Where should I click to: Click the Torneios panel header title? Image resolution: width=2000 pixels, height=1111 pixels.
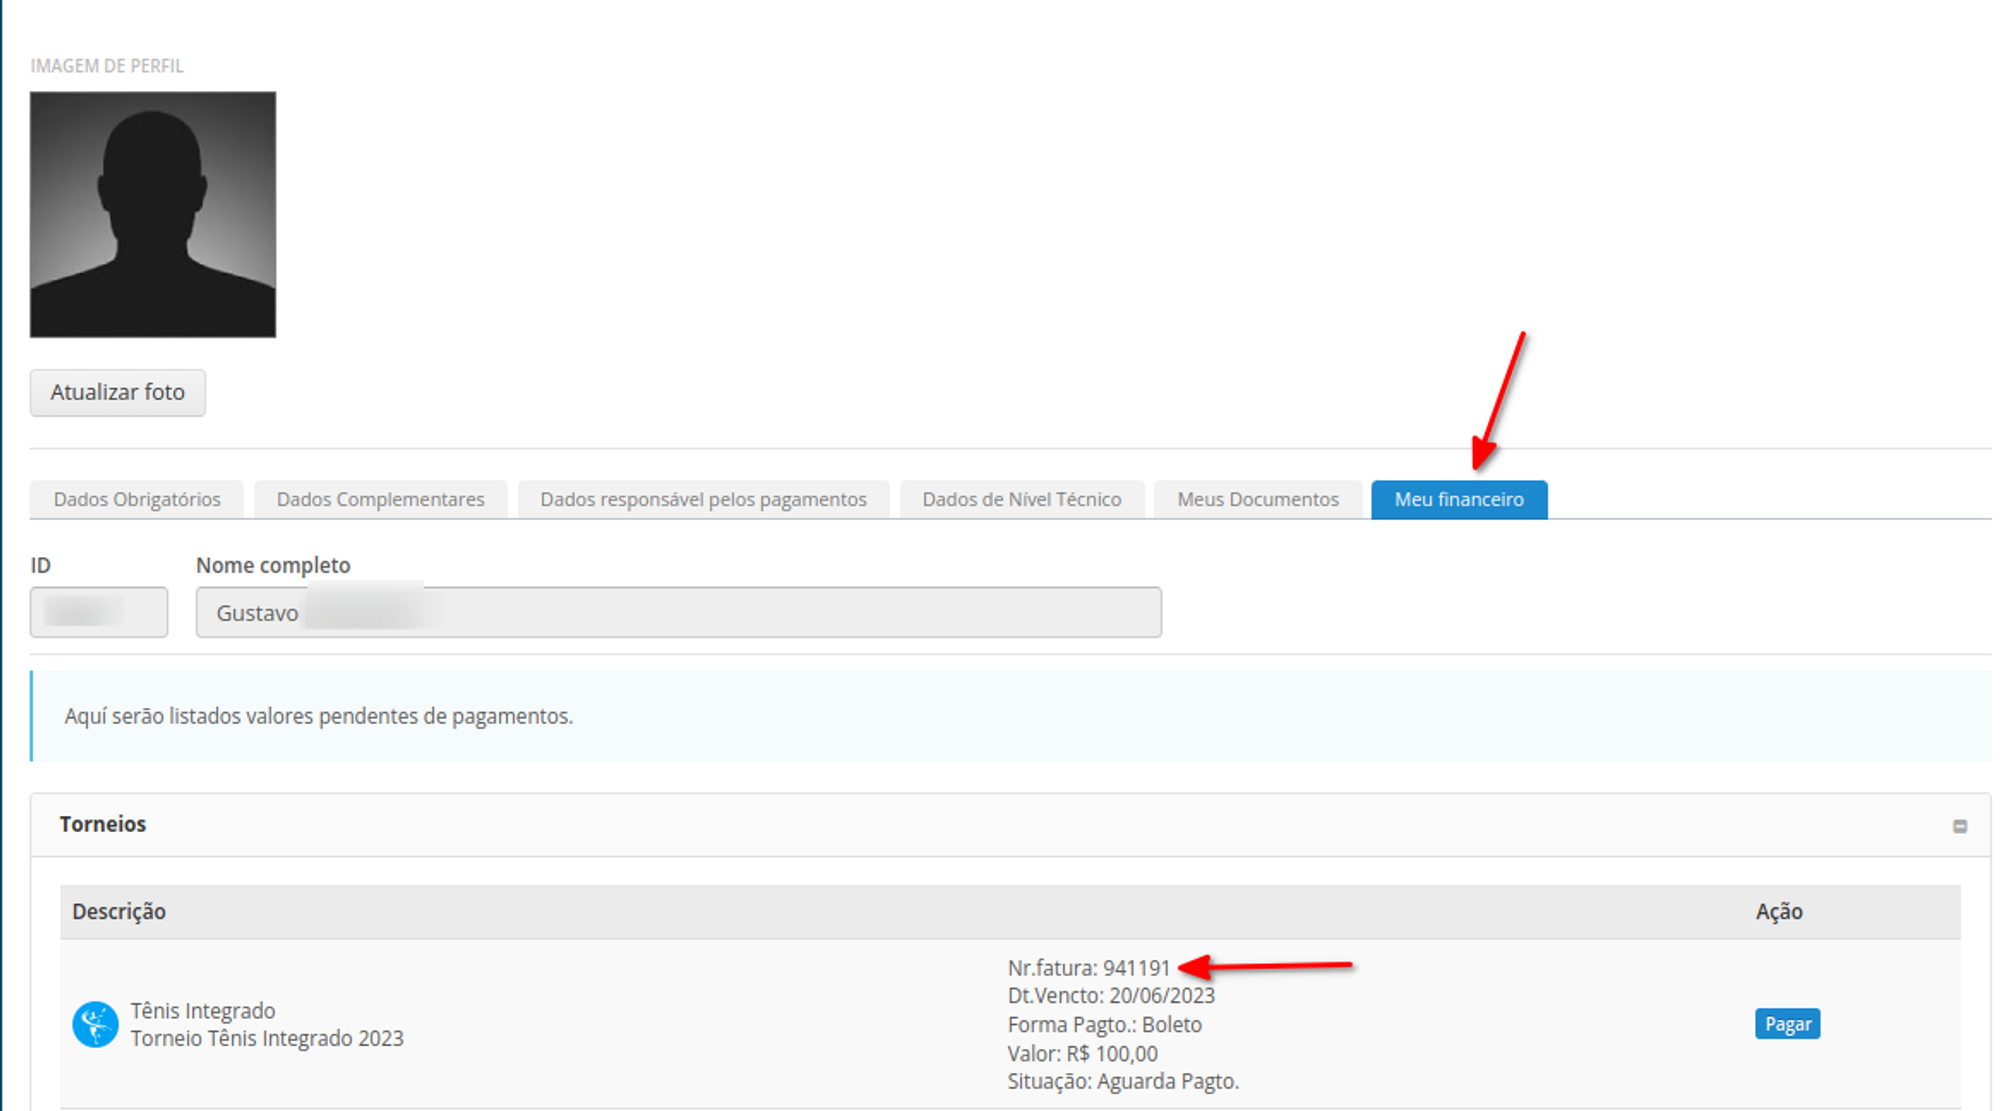[103, 824]
